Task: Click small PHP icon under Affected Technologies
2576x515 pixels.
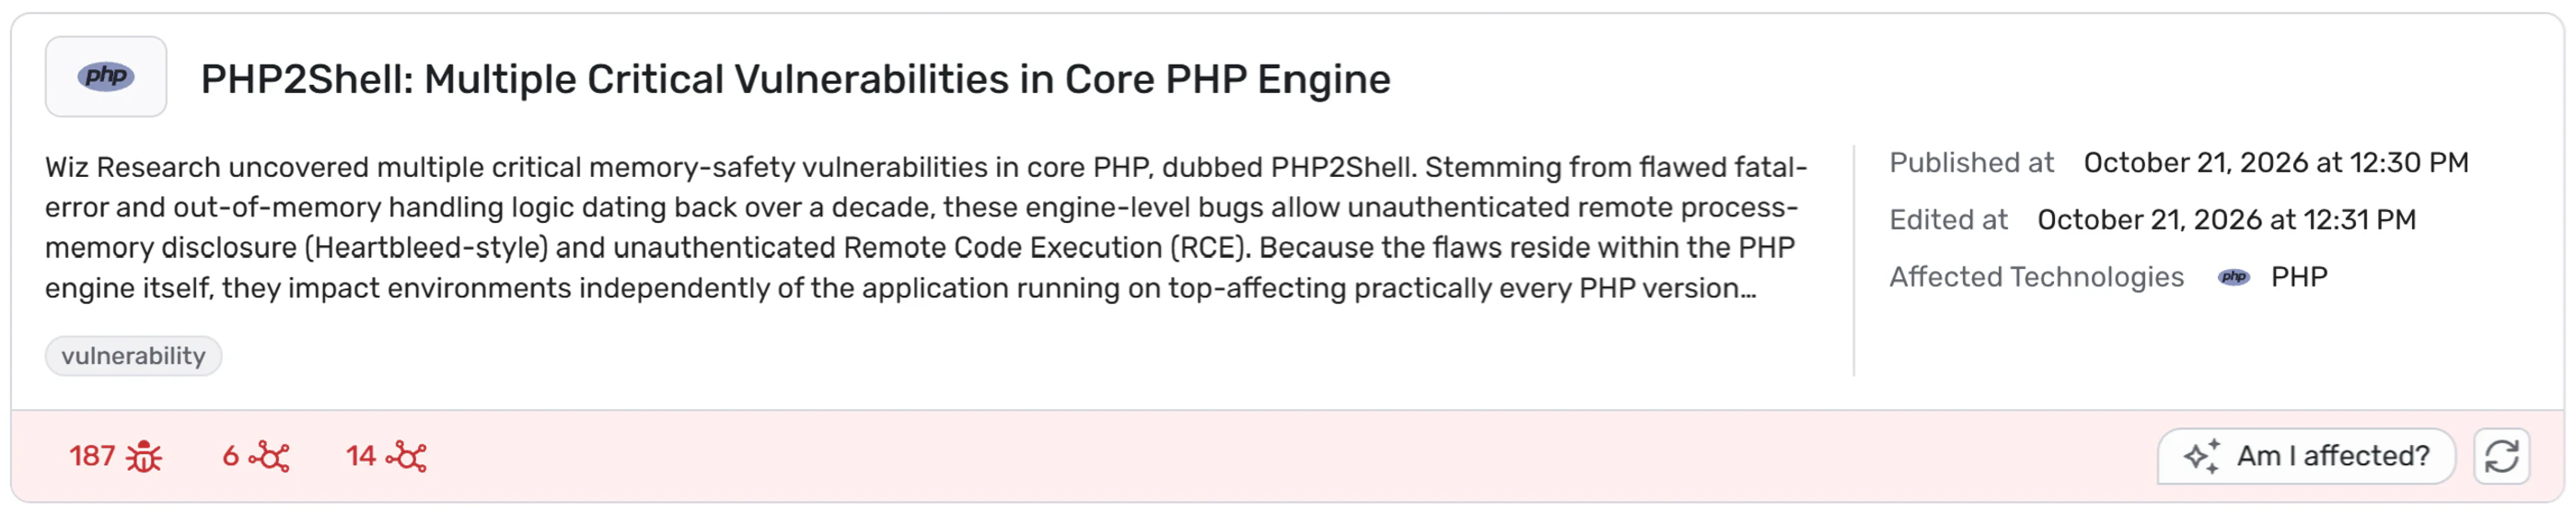Action: (2234, 277)
